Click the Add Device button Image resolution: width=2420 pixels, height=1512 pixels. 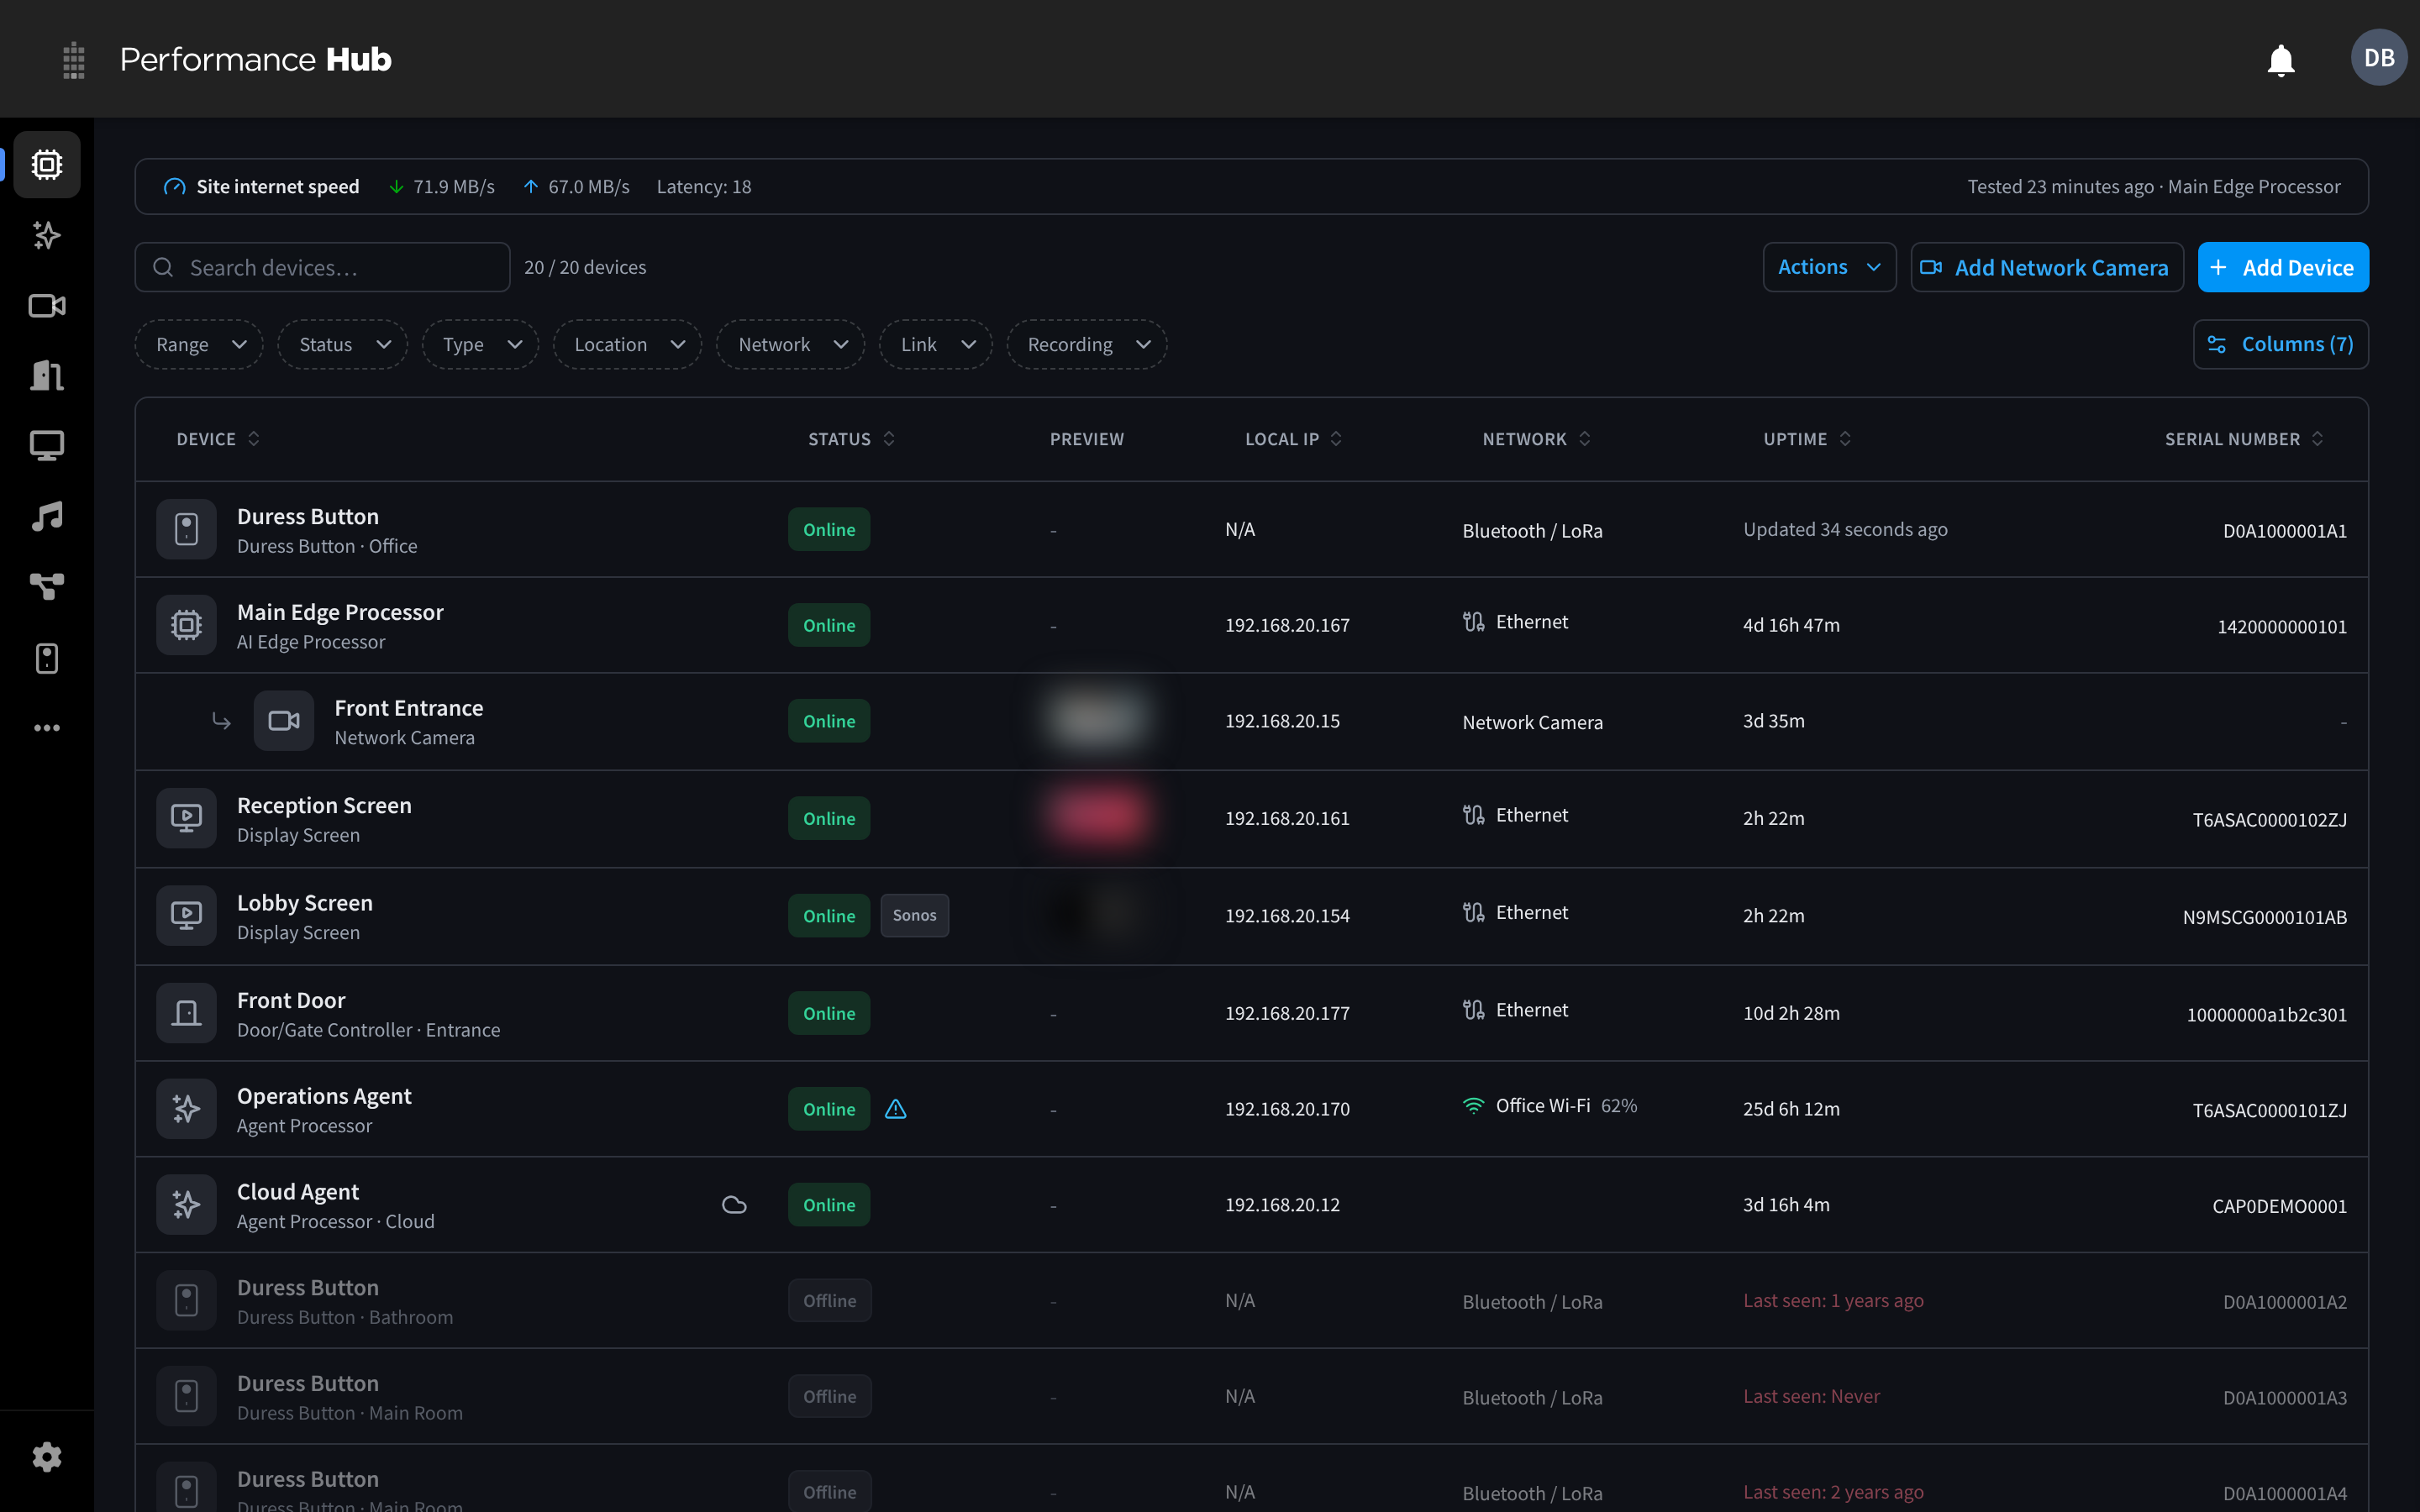coord(2283,267)
